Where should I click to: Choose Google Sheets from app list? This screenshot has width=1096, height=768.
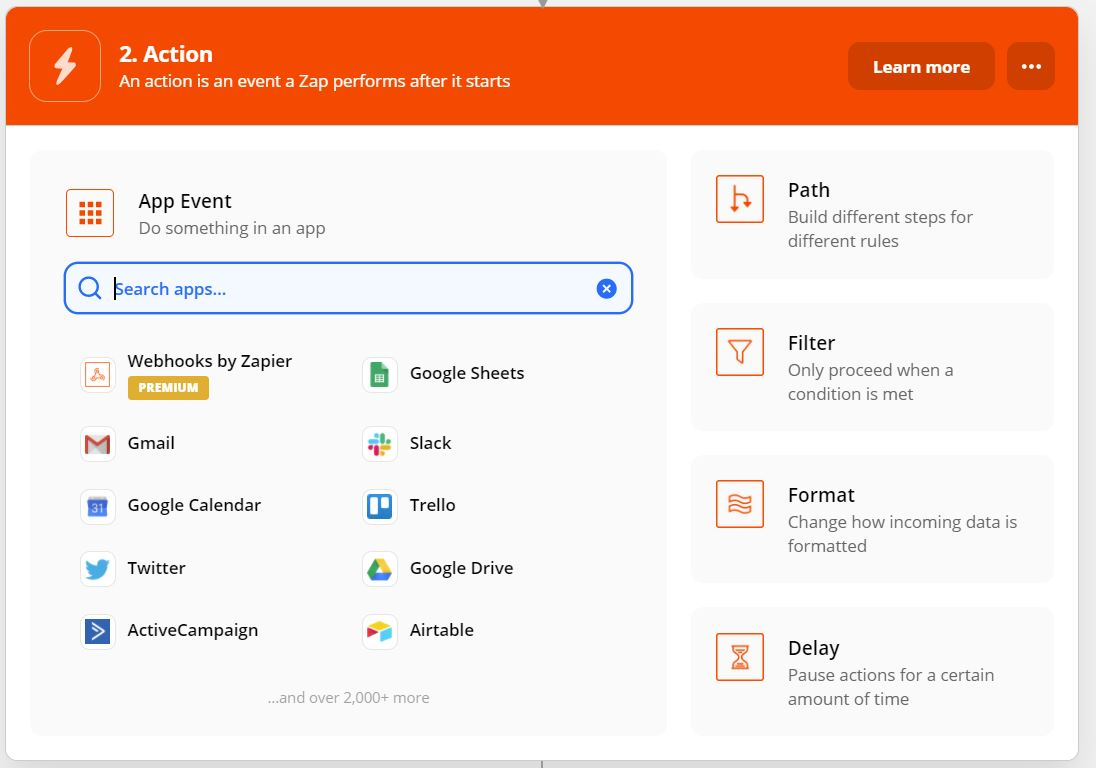coord(467,373)
